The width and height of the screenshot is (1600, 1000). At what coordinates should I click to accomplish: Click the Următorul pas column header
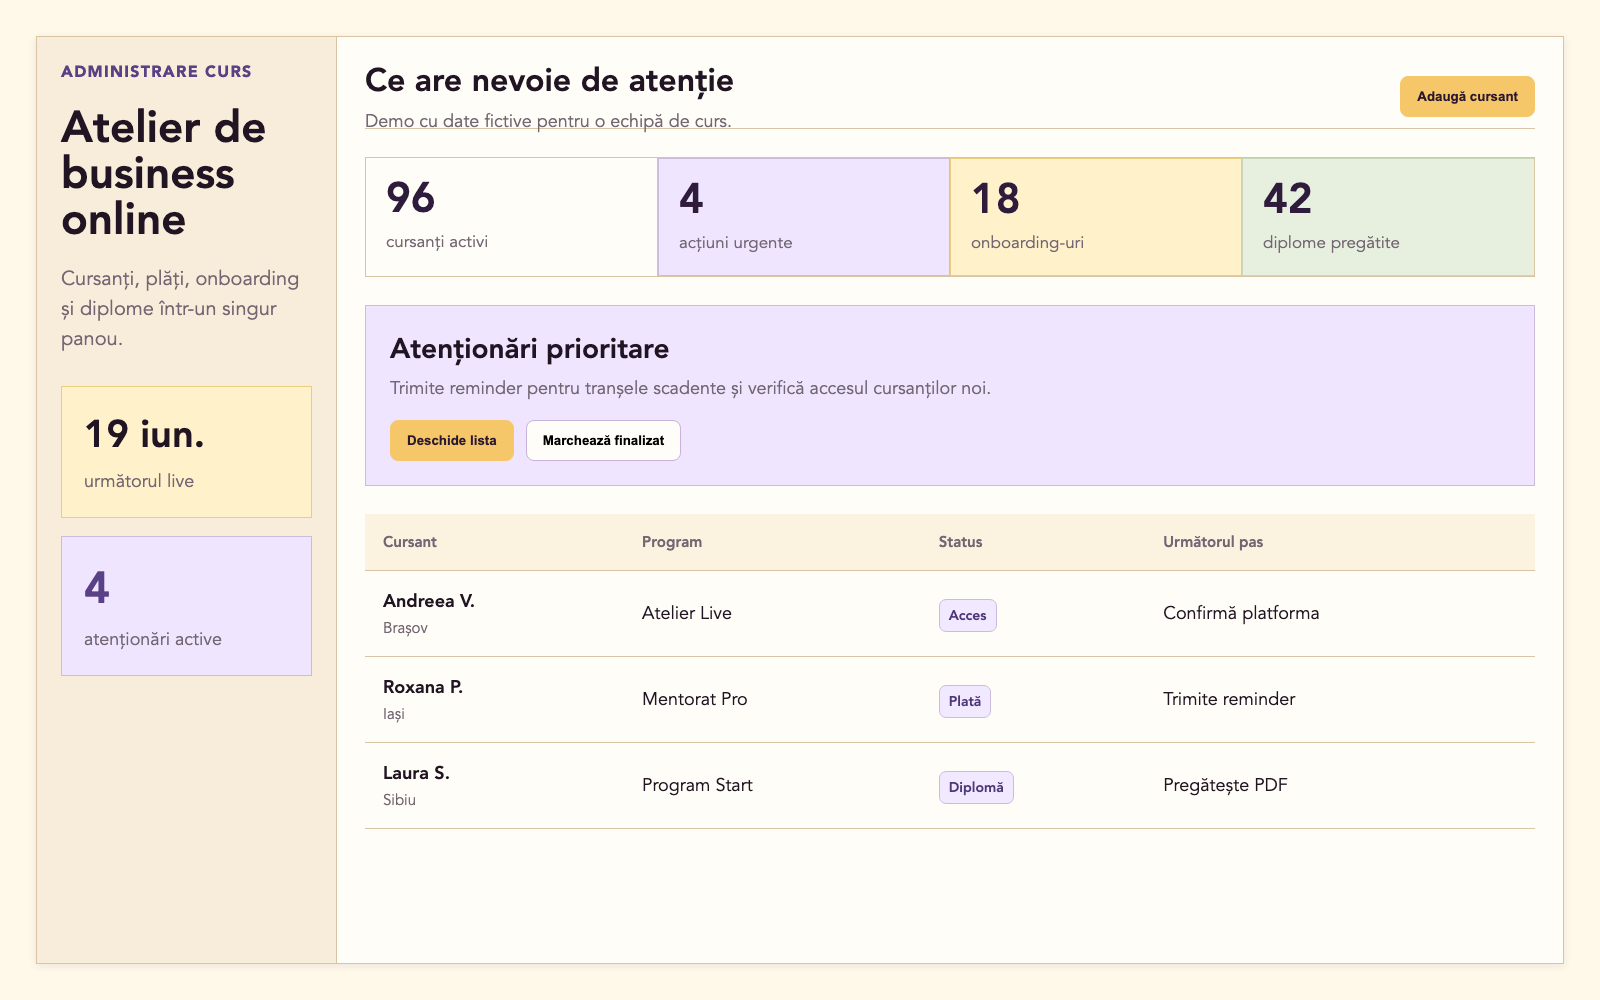[x=1213, y=542]
